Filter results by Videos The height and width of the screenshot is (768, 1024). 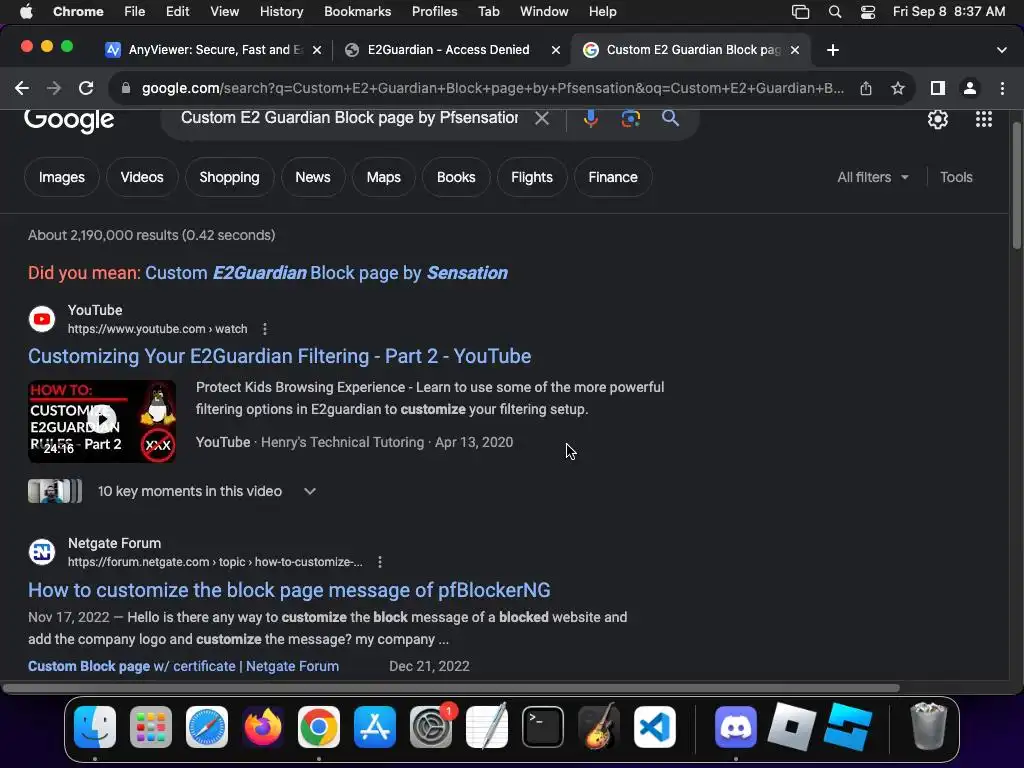(x=142, y=177)
